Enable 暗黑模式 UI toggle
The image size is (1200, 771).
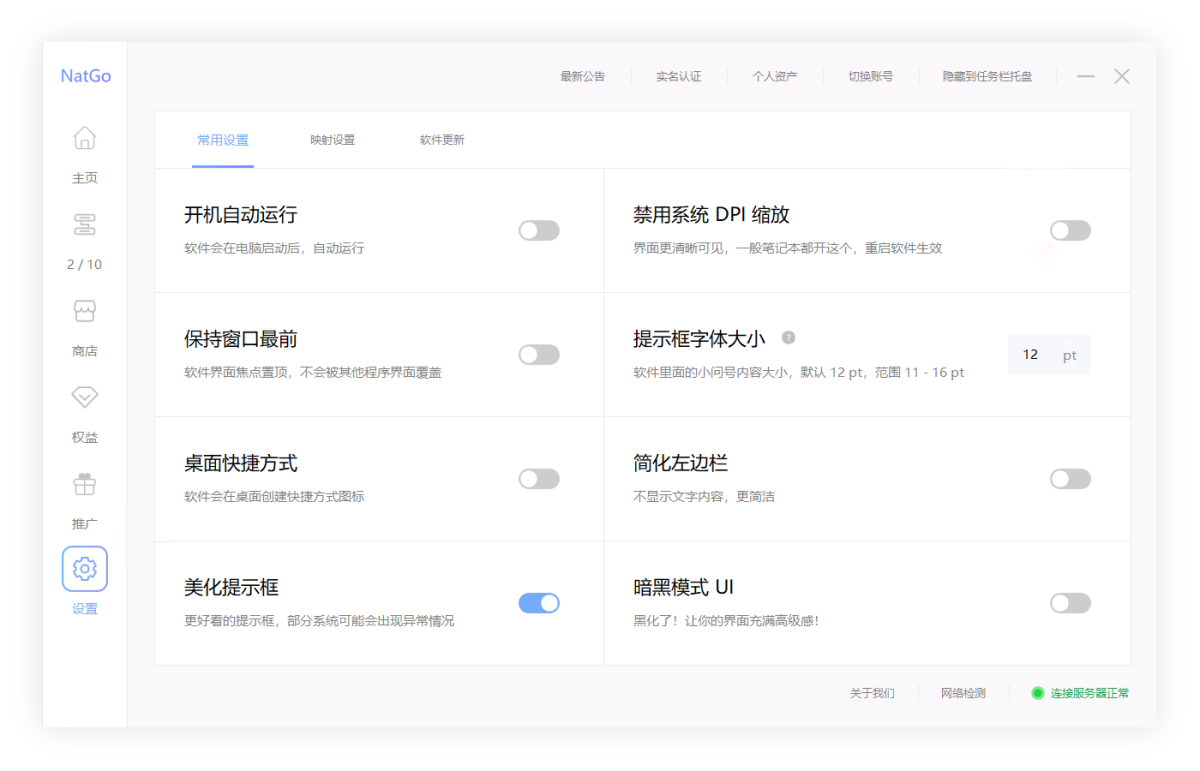(x=1070, y=603)
